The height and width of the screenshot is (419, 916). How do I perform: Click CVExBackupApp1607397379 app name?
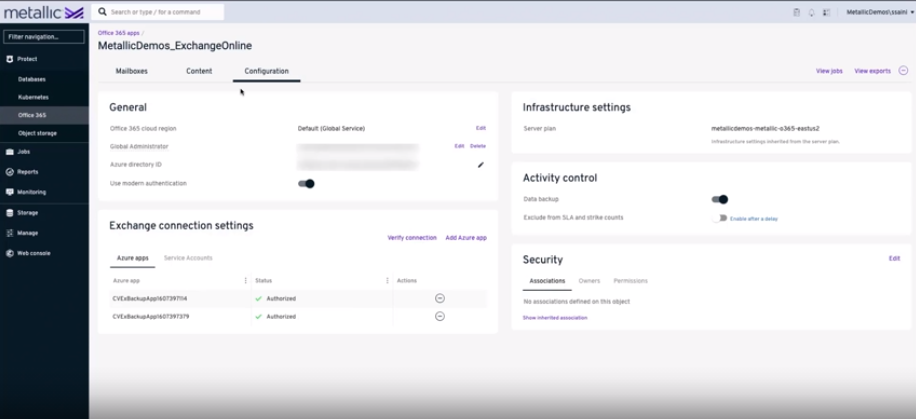151,317
